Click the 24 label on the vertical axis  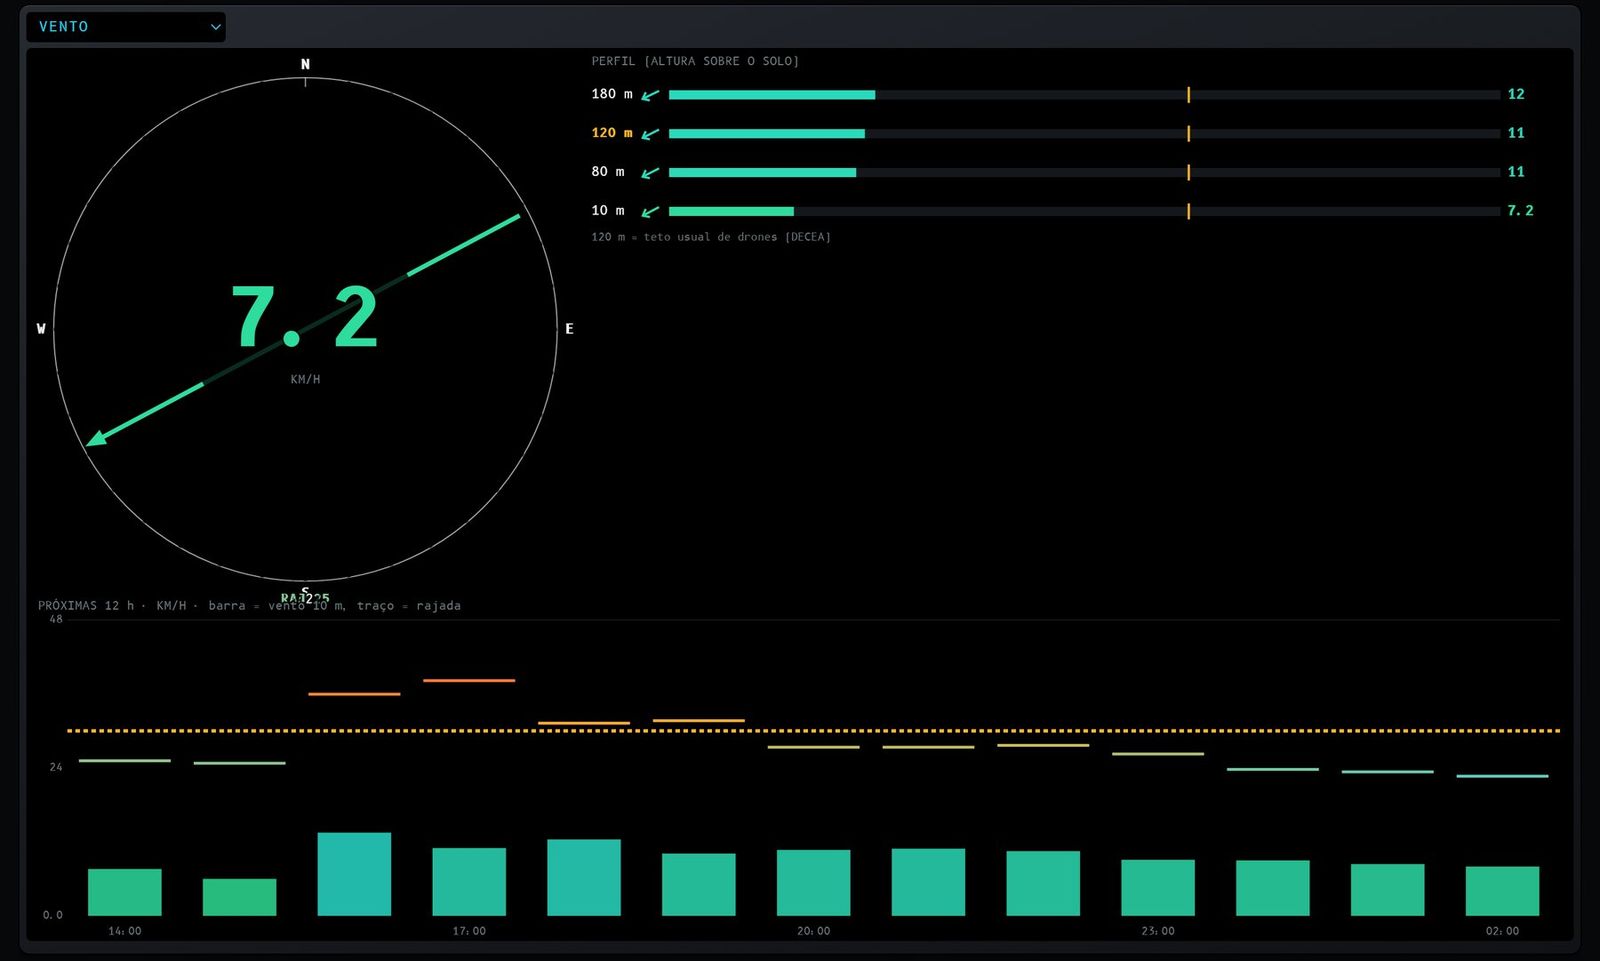56,768
